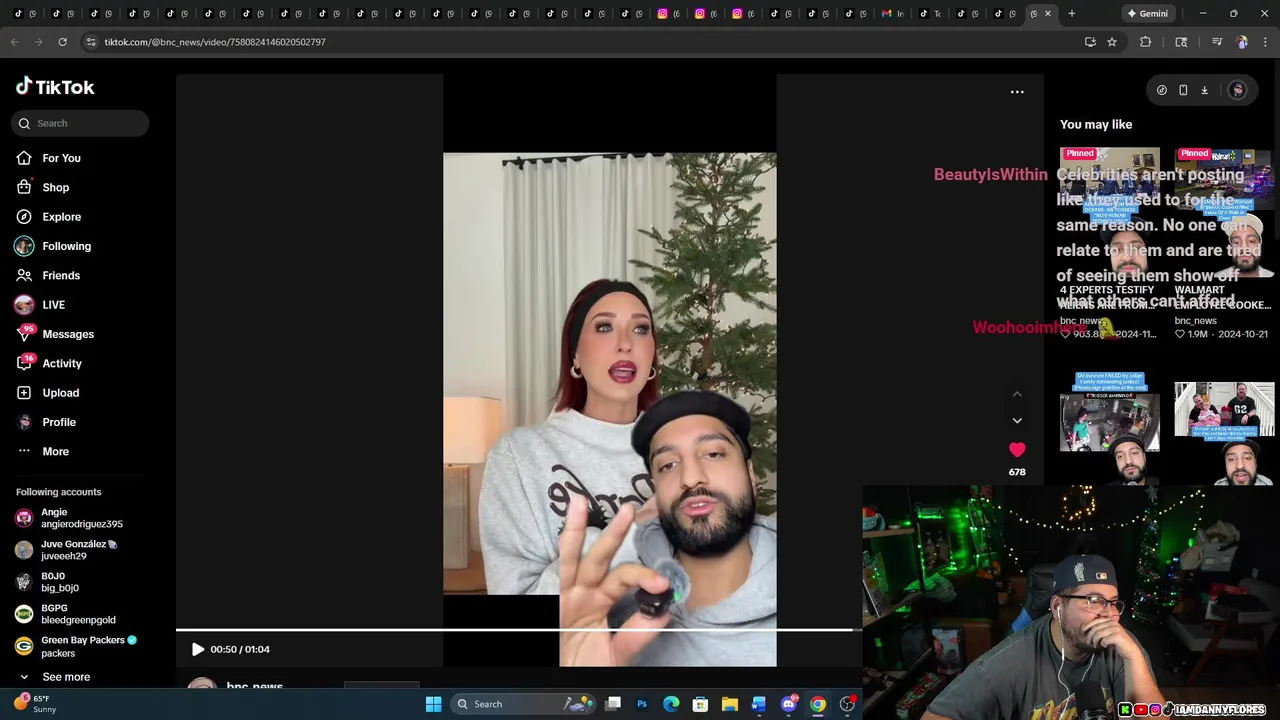Click the TikTok logo
Image resolution: width=1280 pixels, height=720 pixels.
(55, 87)
